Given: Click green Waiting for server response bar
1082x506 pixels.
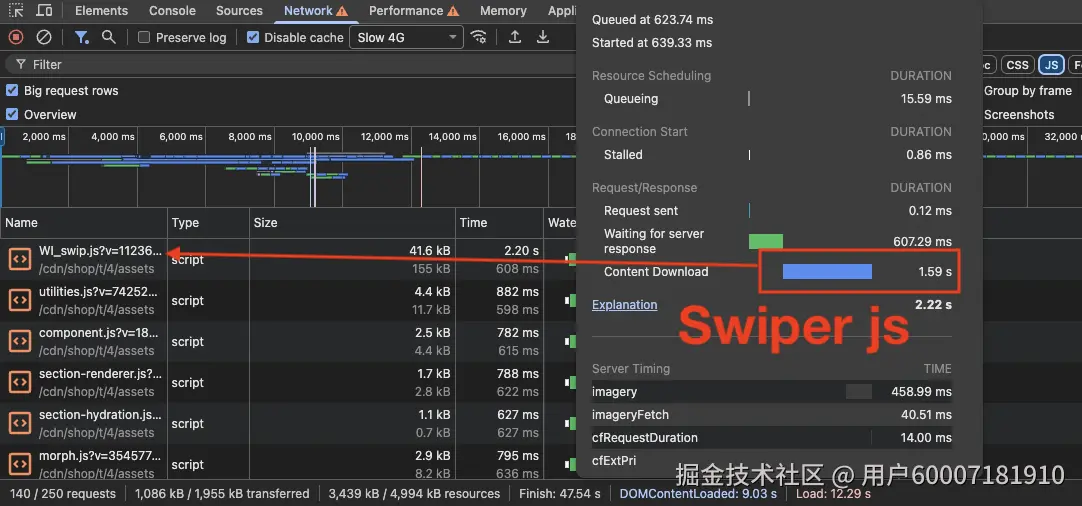Looking at the screenshot, I should [x=766, y=241].
